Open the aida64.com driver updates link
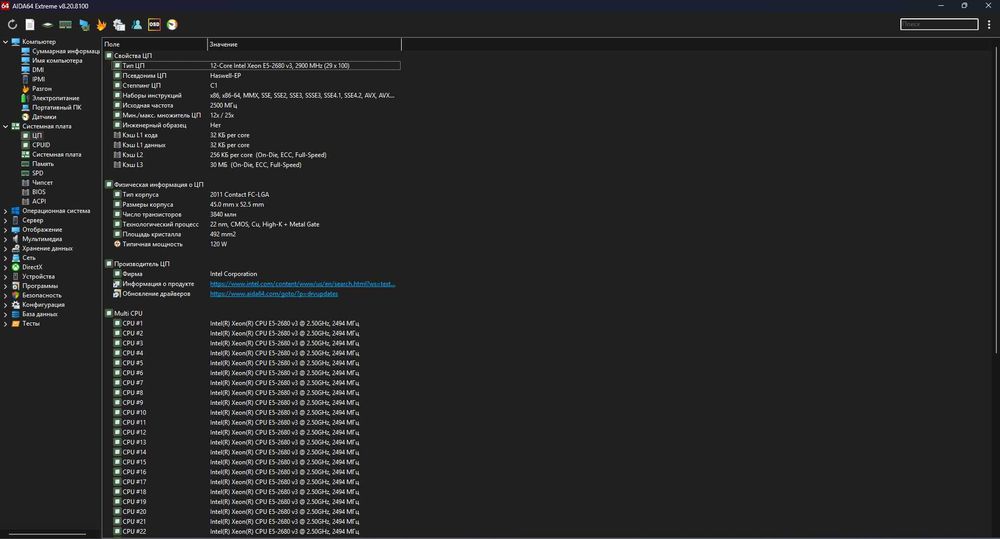 (274, 294)
